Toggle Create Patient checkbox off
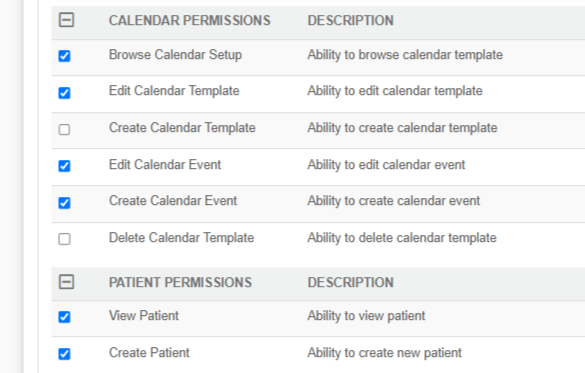Viewport: 585px width, 373px height. pyautogui.click(x=64, y=354)
